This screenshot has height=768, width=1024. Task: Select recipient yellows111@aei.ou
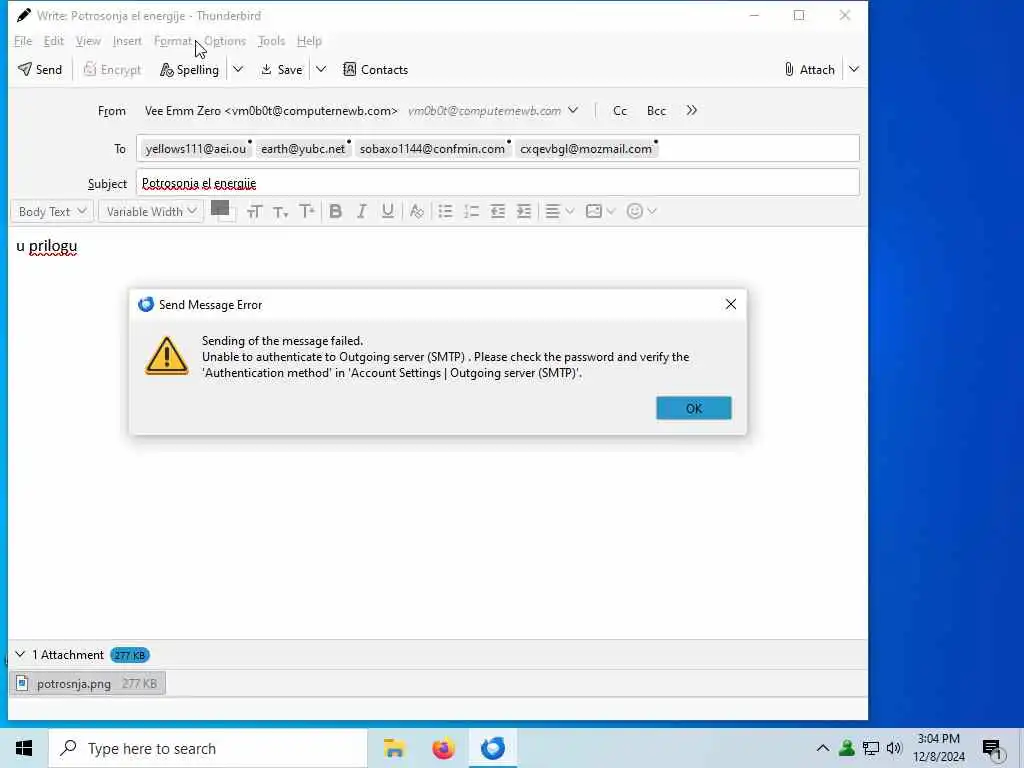click(x=196, y=149)
